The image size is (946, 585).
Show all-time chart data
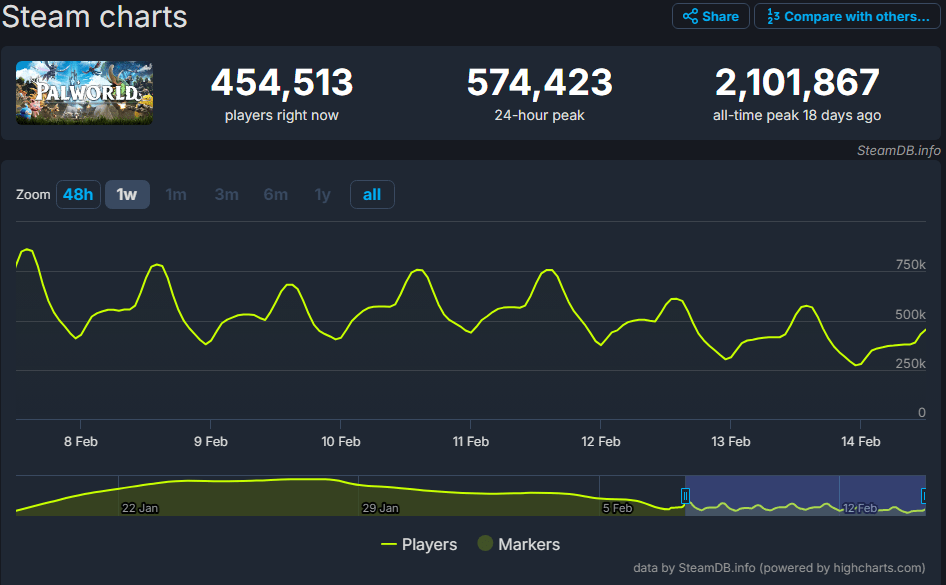coord(372,195)
